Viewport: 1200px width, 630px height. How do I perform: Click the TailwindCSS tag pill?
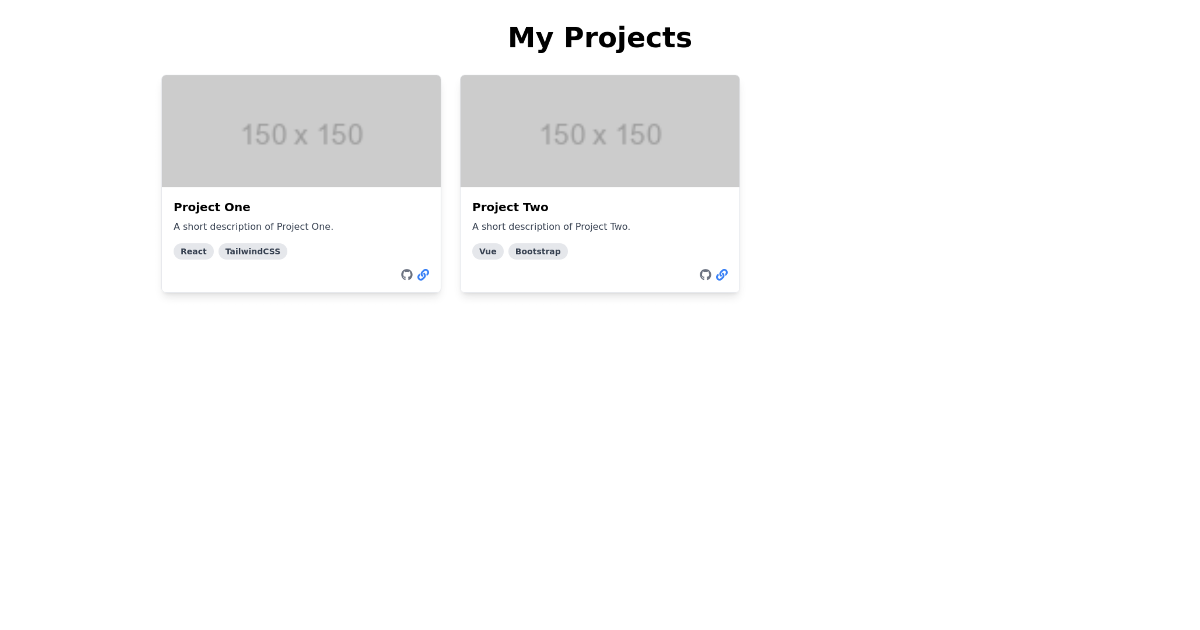coord(252,251)
